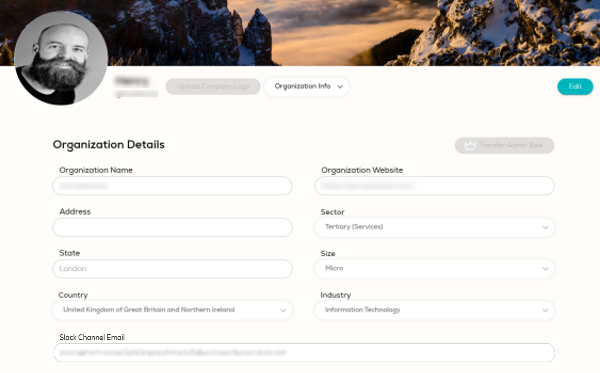Open the Size dropdown showing Micro

click(x=434, y=269)
